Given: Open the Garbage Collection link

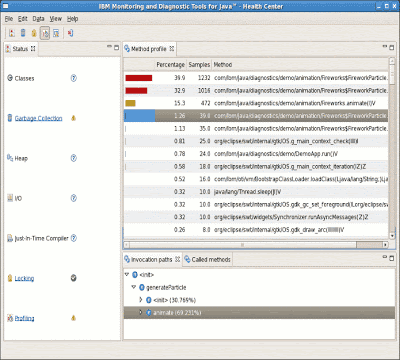Looking at the screenshot, I should tap(38, 118).
